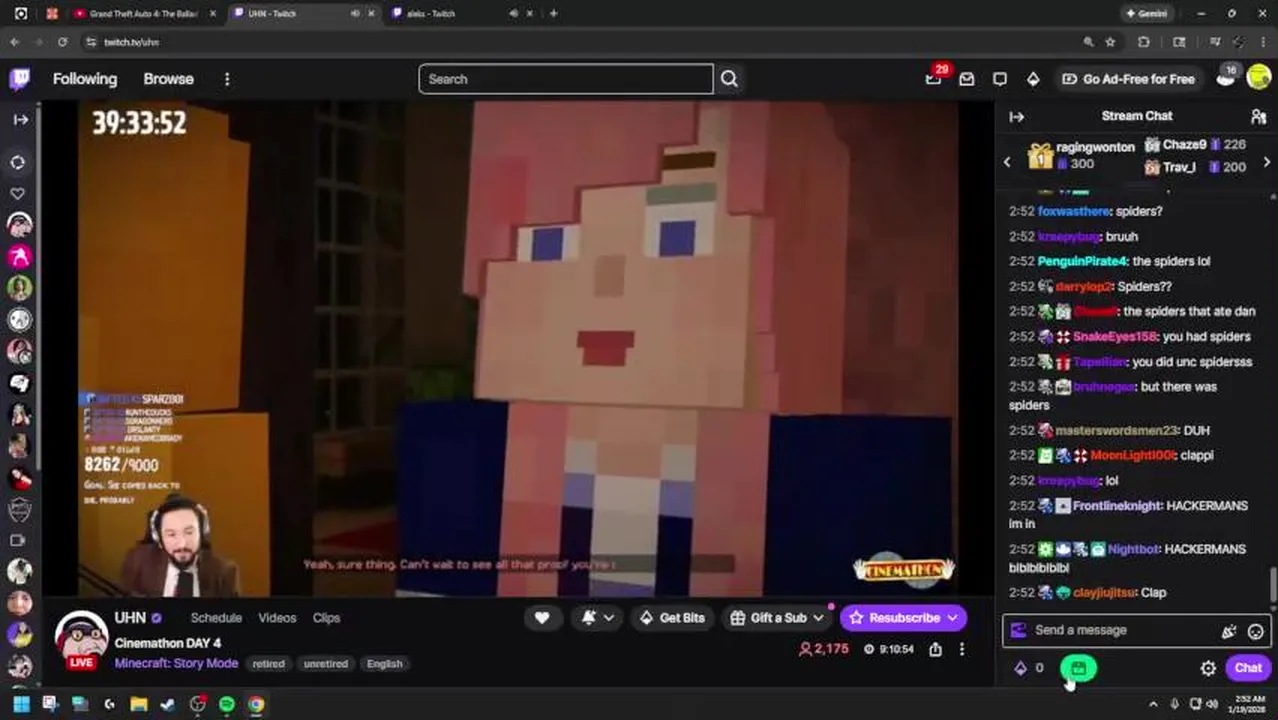Open browser extensions puzzle icon
The image size is (1278, 720).
1143,42
